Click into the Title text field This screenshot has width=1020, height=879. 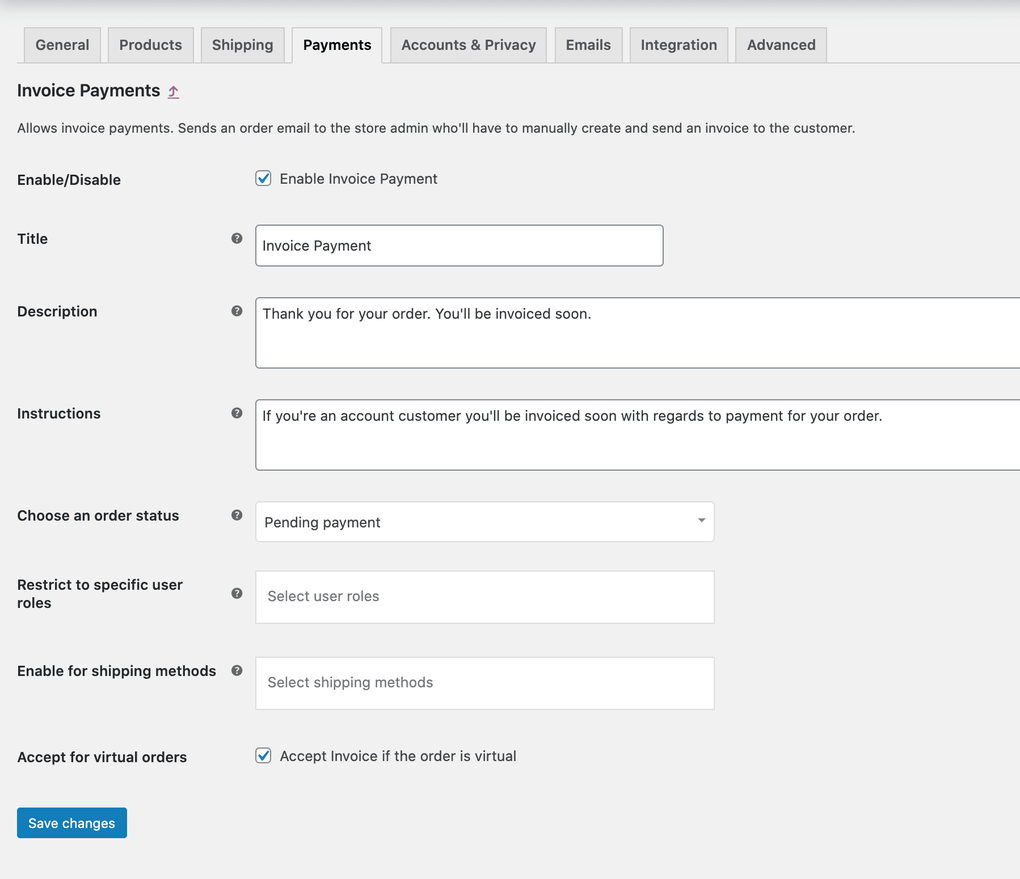coord(459,246)
